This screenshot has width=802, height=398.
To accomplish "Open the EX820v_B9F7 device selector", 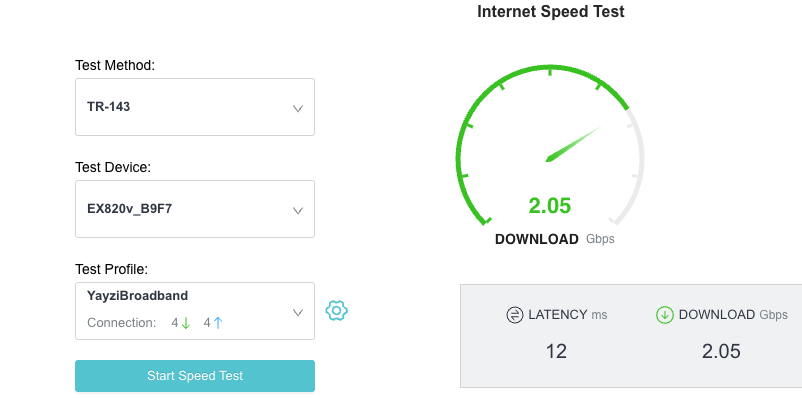I will coord(195,209).
